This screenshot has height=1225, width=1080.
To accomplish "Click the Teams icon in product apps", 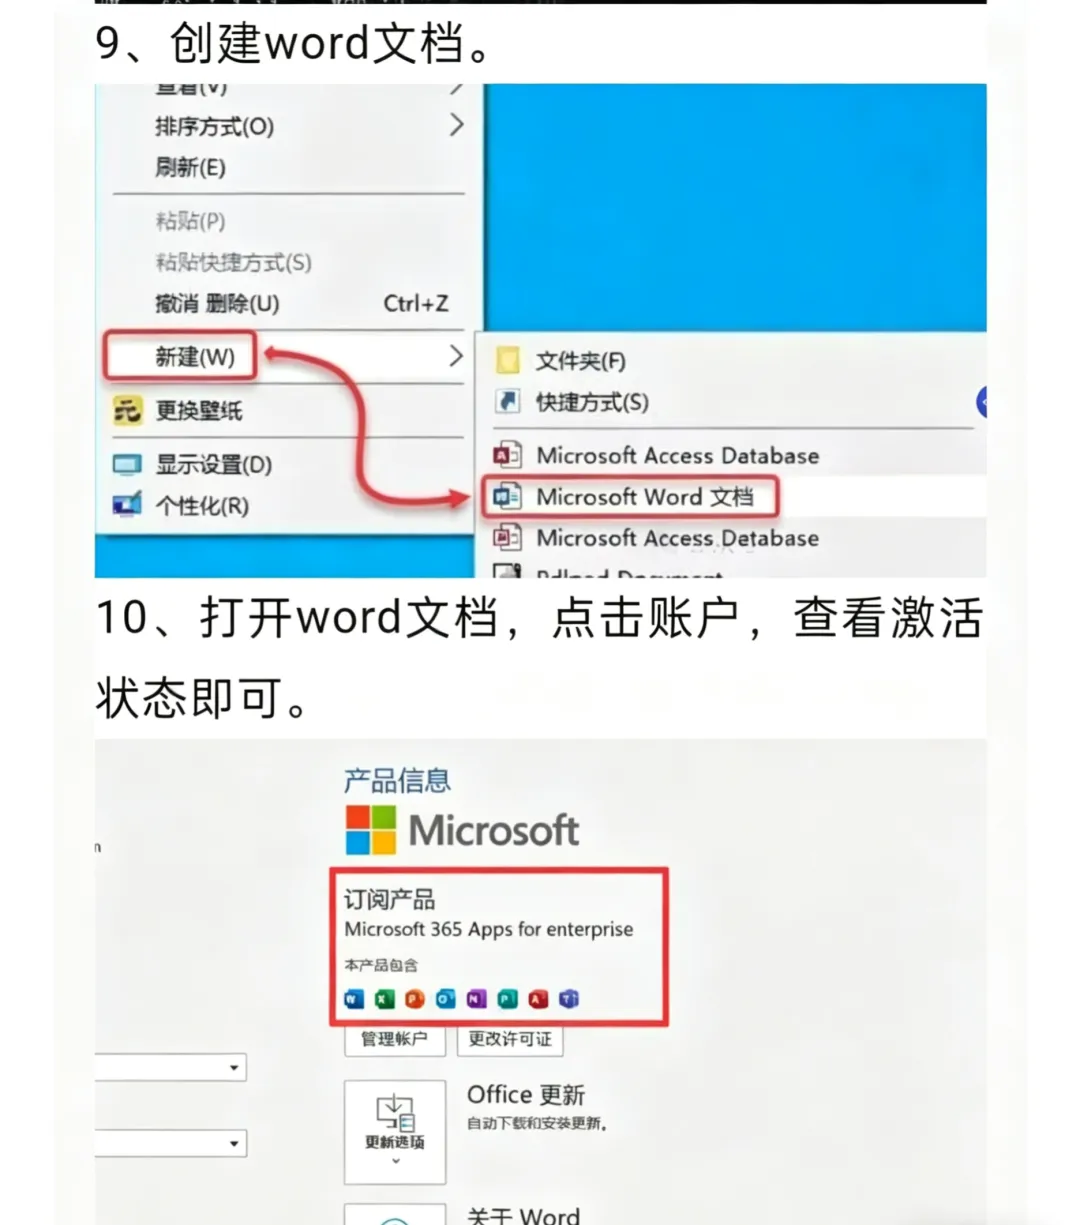I will click(569, 998).
